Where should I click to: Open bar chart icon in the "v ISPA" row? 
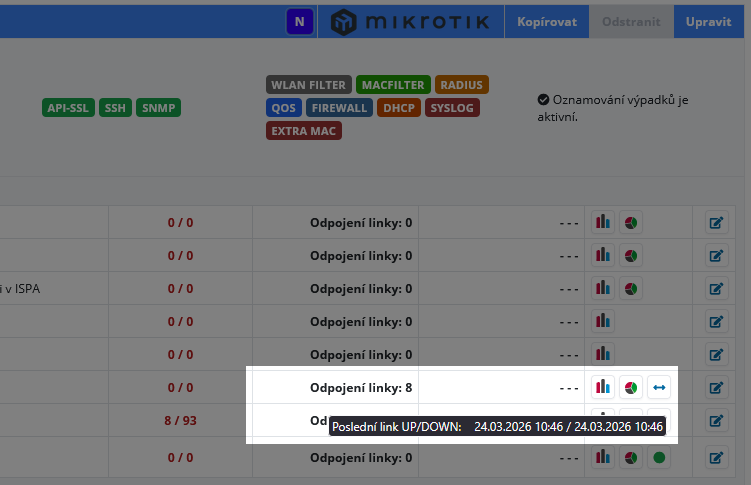click(x=603, y=288)
